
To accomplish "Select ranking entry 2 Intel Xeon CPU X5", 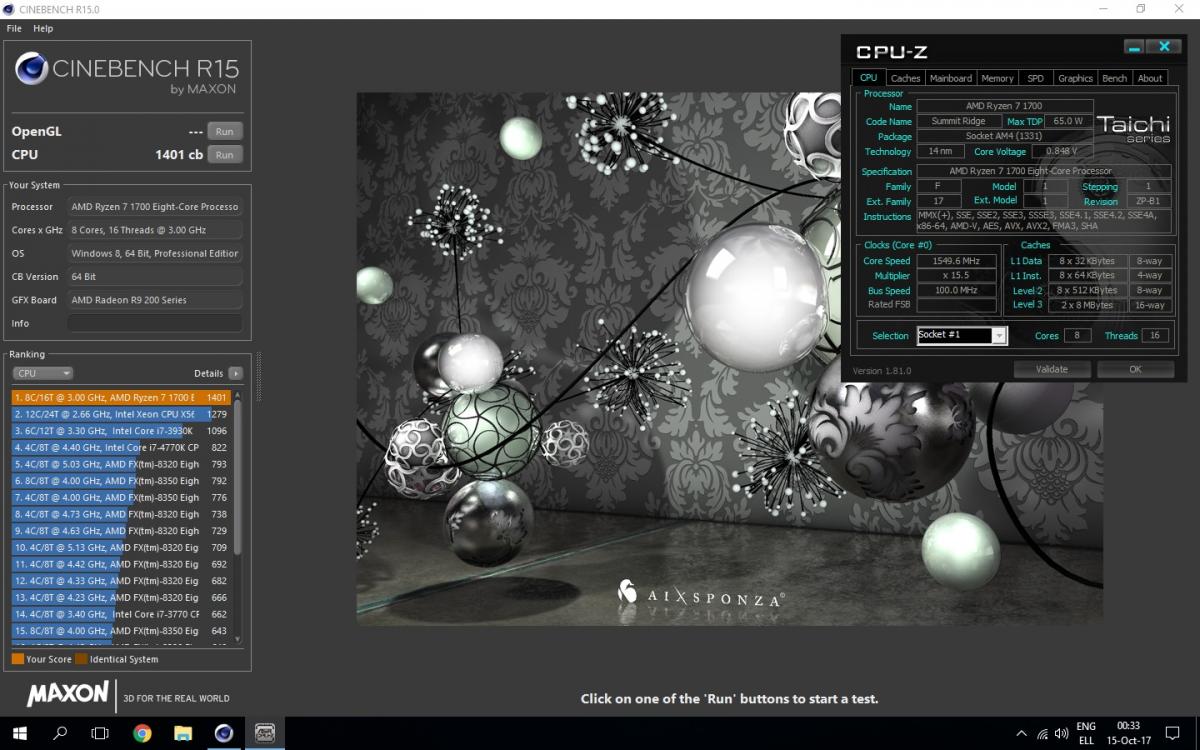I will [x=121, y=414].
